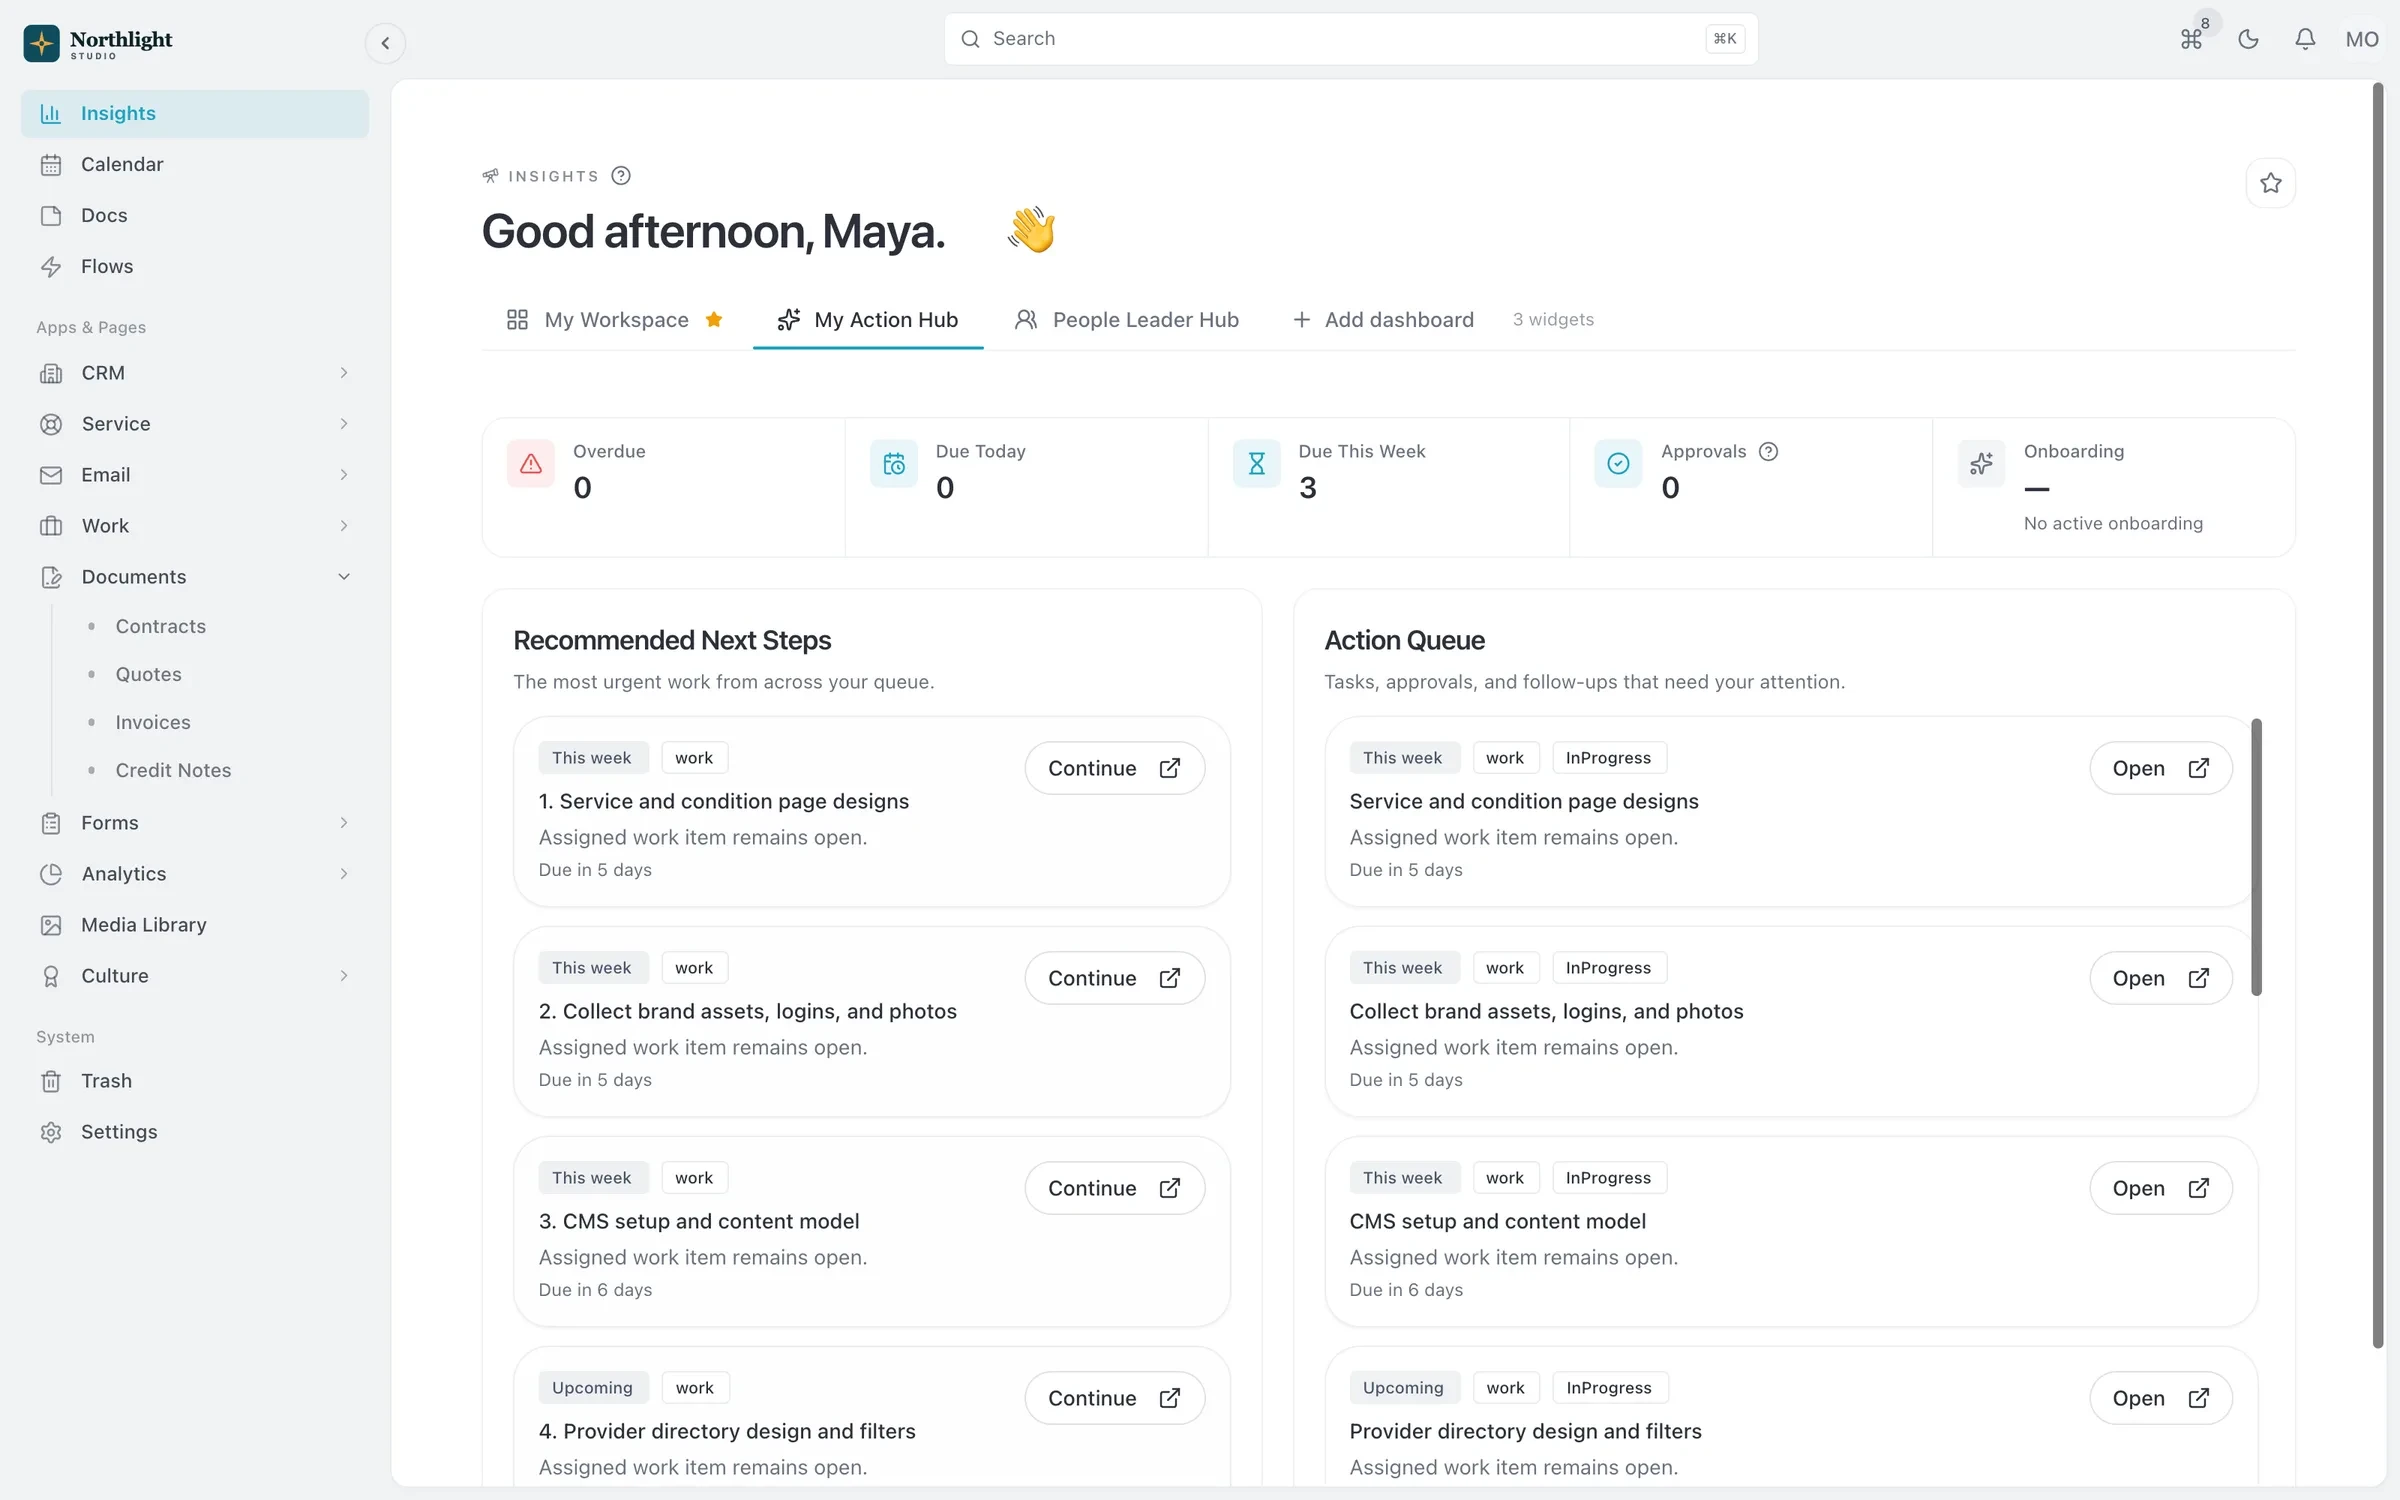Click Add dashboard
The image size is (2400, 1500).
(x=1383, y=320)
